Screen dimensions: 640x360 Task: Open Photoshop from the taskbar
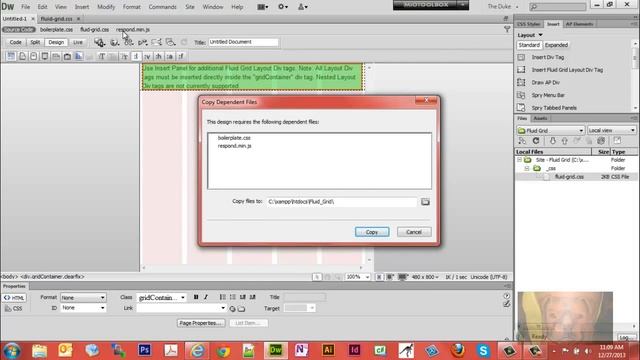point(144,350)
